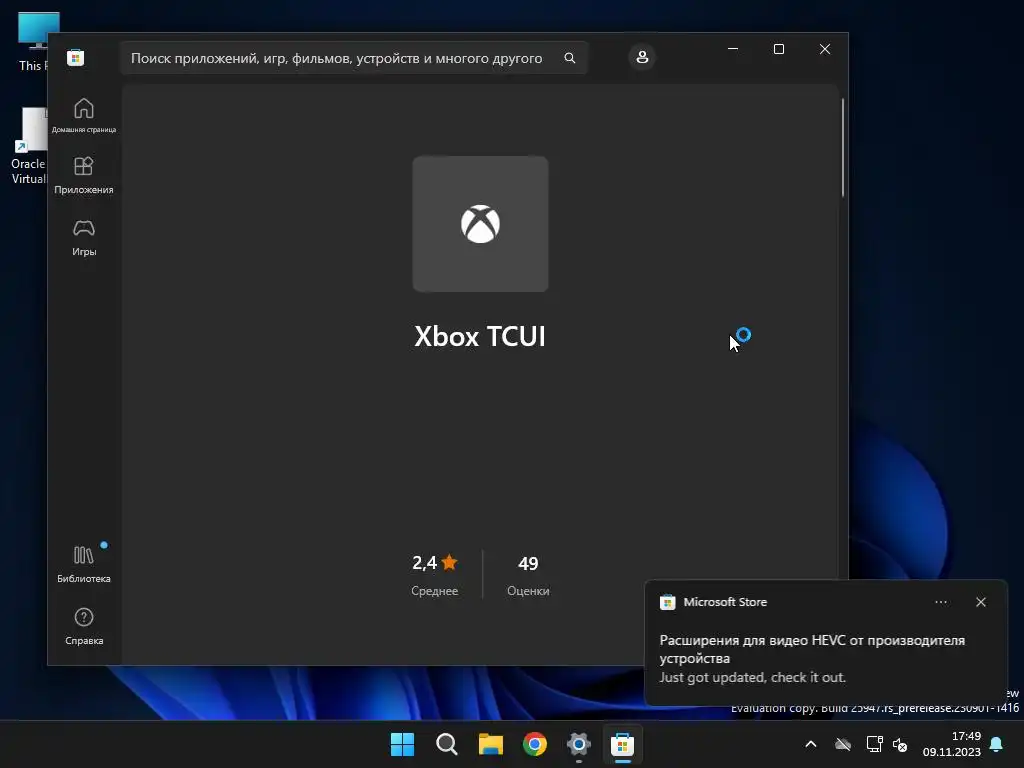The image size is (1024, 768).
Task: Maximize the Microsoft Store window
Action: click(x=778, y=49)
